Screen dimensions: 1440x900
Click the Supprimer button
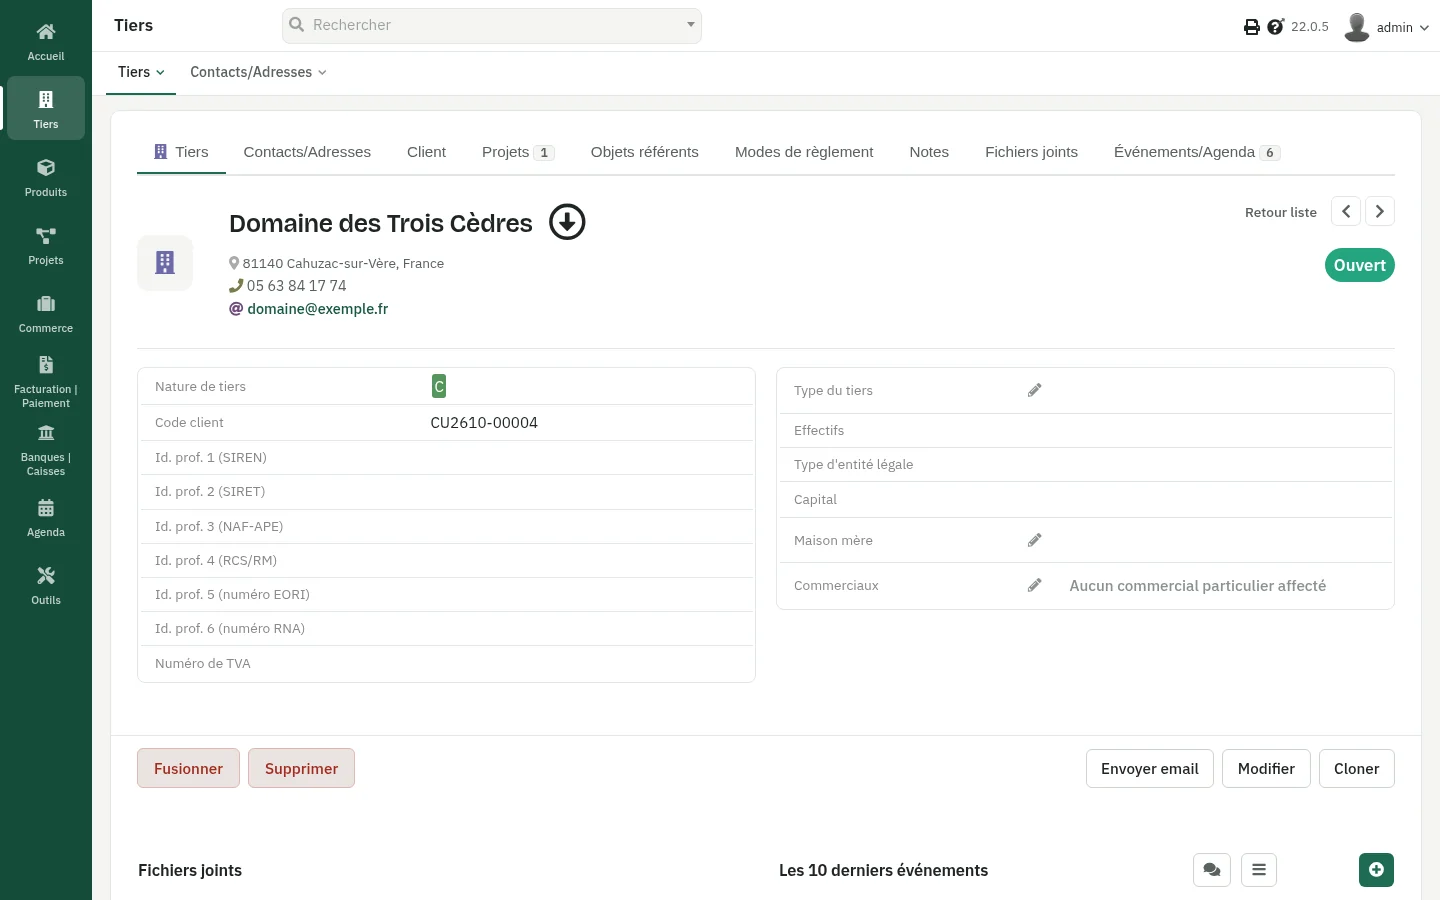point(301,768)
